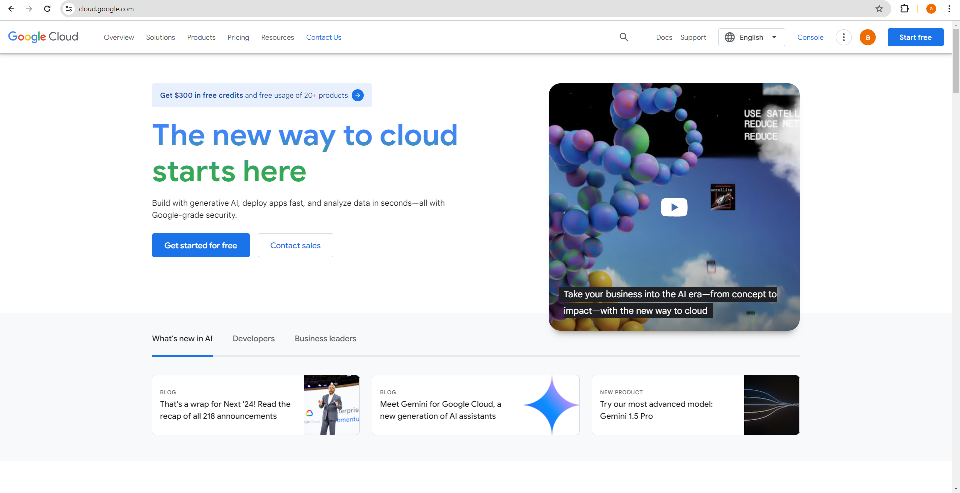Viewport: 960px width, 493px height.
Task: Click the browser back arrow
Action: tap(11, 9)
